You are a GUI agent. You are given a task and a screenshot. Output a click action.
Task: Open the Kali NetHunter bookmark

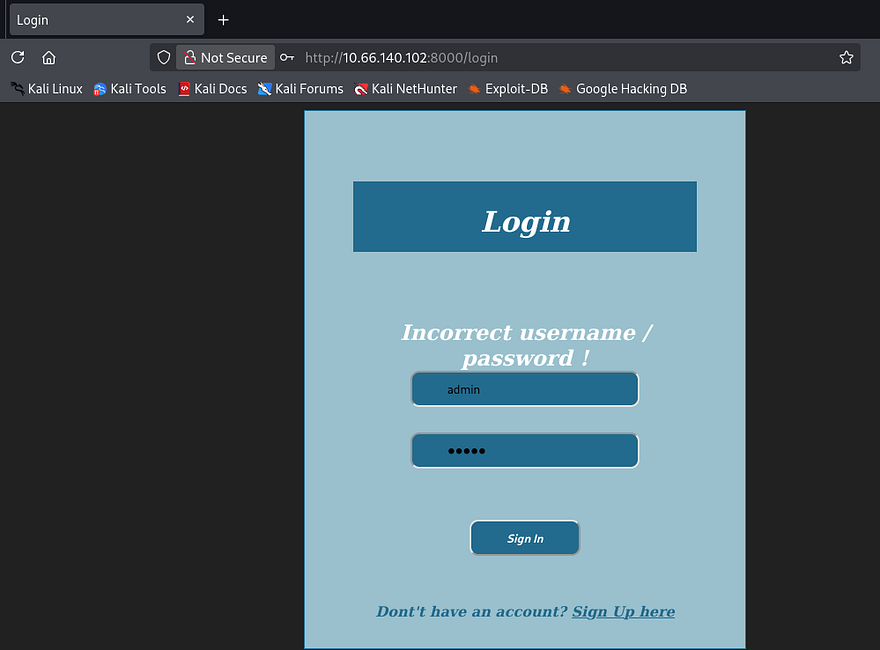[x=405, y=89]
